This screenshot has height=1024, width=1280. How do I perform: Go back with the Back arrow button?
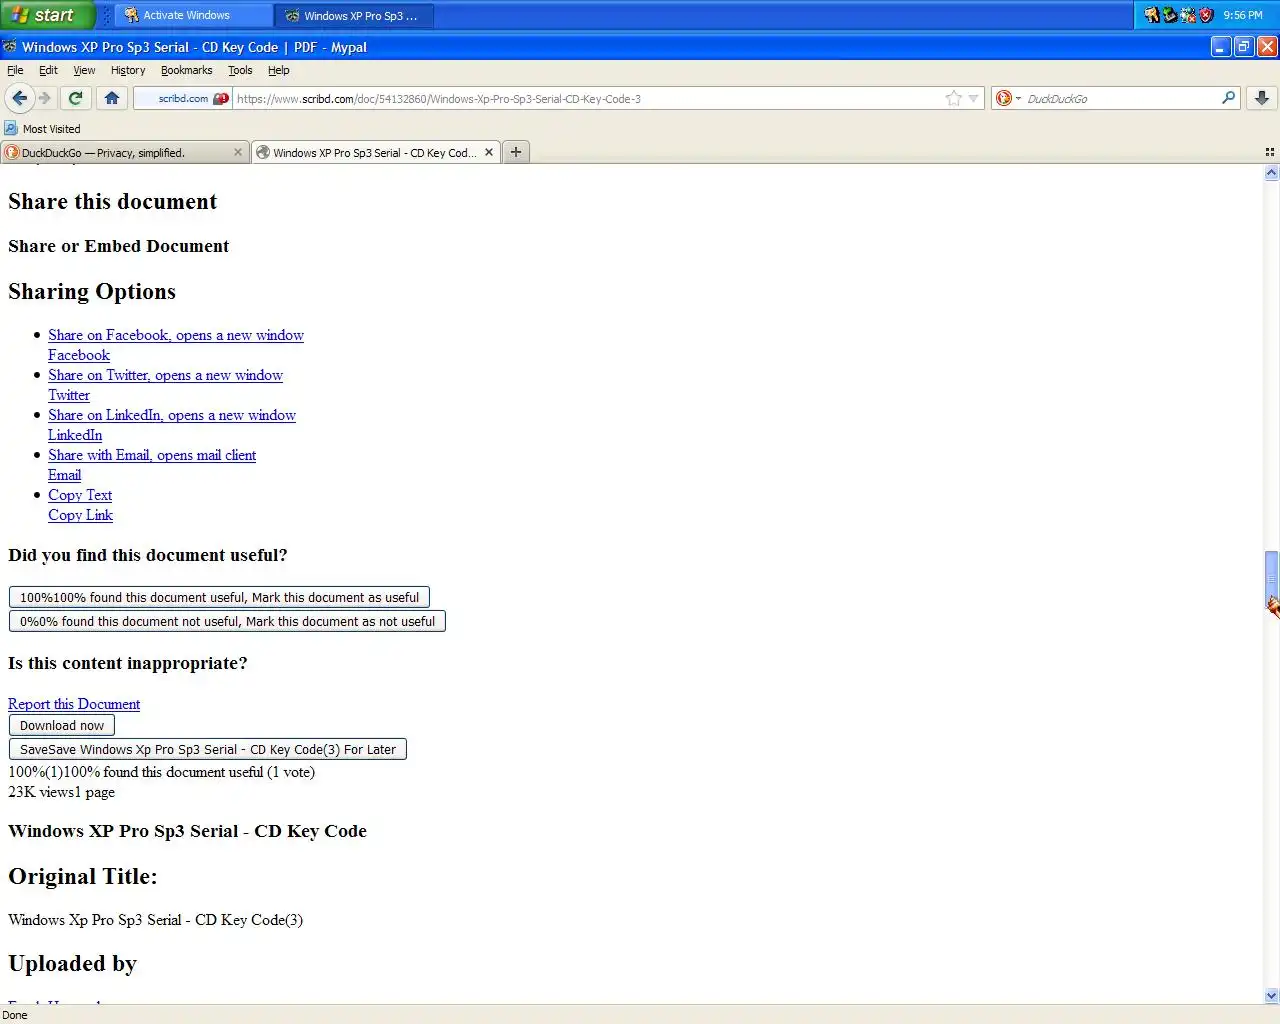coord(19,98)
